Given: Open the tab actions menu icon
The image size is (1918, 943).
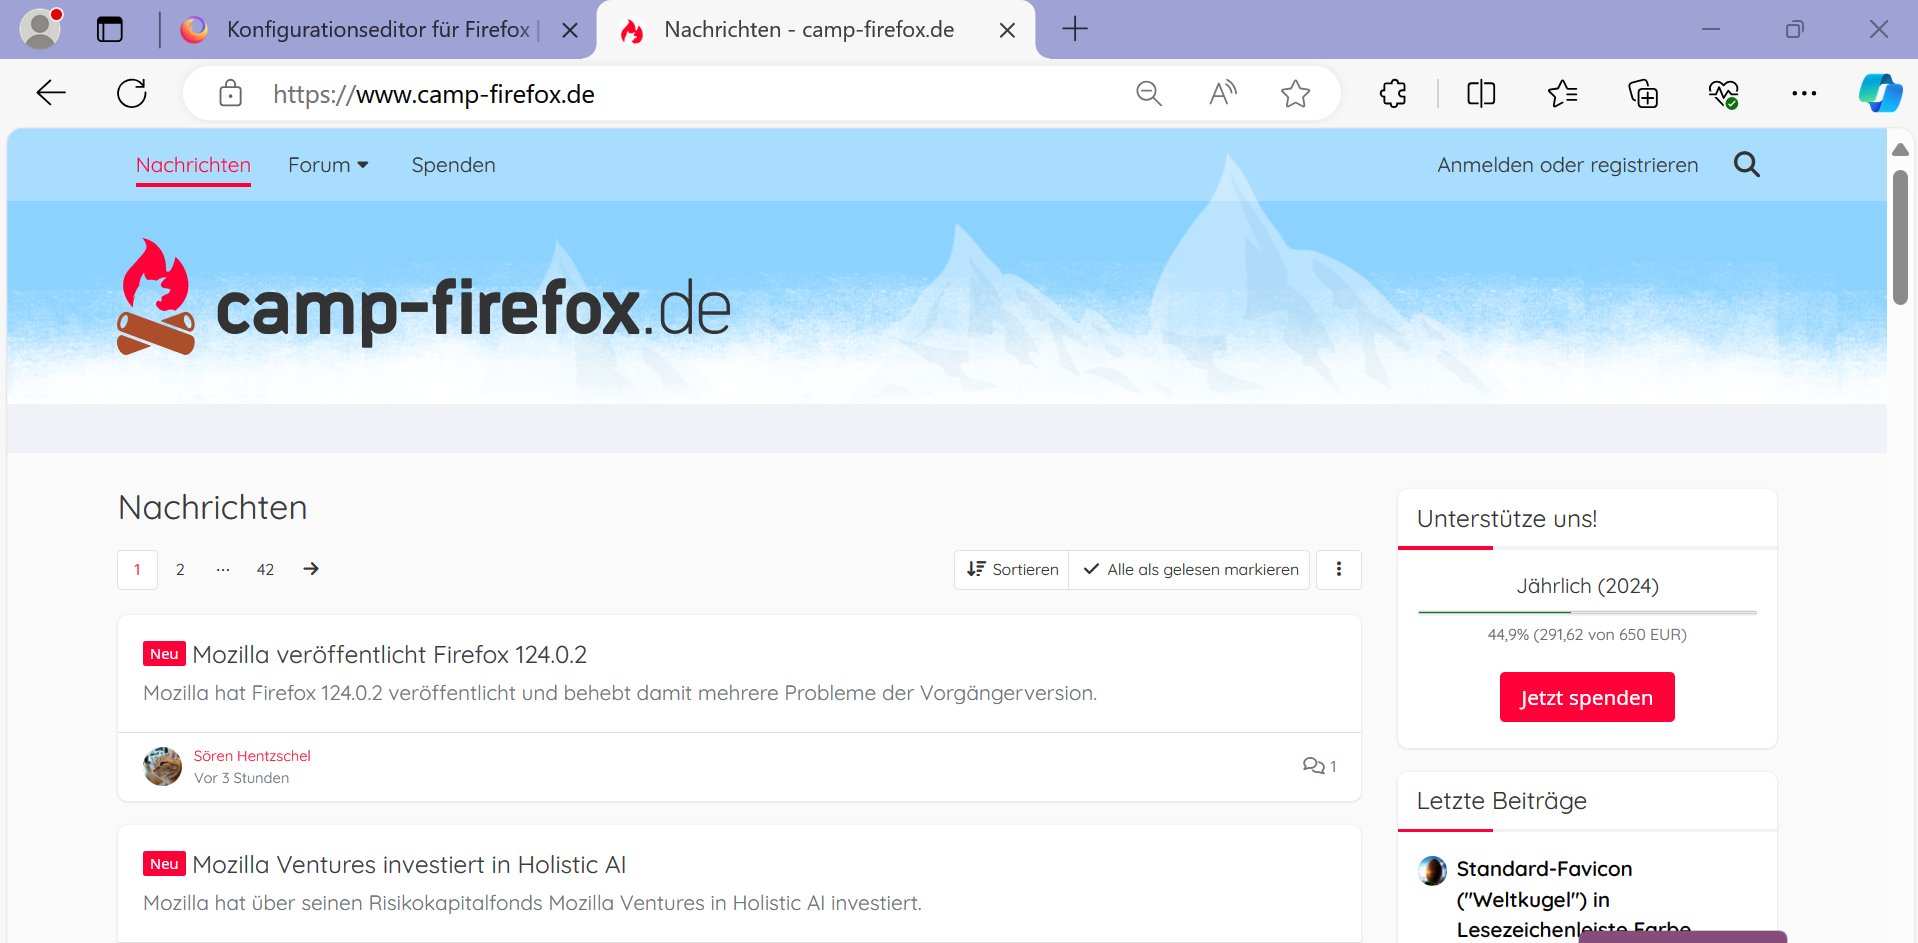Looking at the screenshot, I should (x=110, y=30).
